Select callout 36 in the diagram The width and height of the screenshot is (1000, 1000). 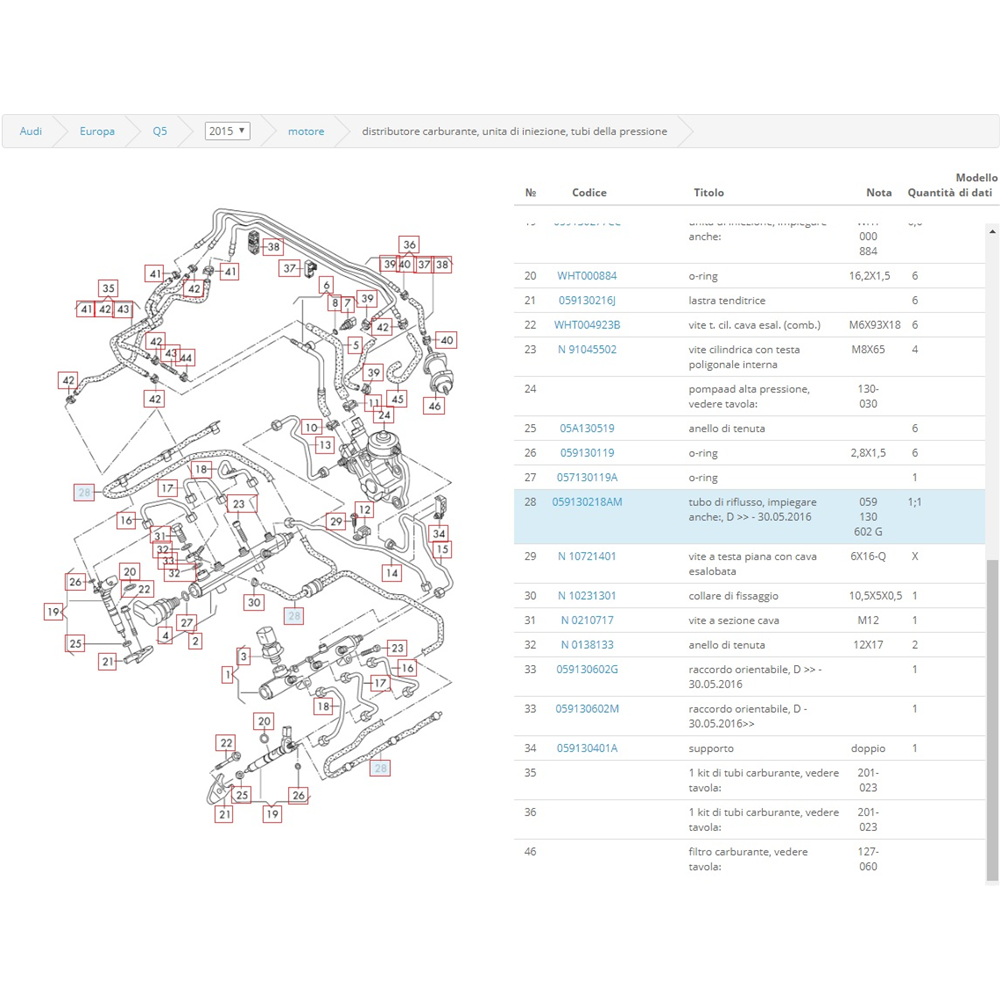(409, 244)
